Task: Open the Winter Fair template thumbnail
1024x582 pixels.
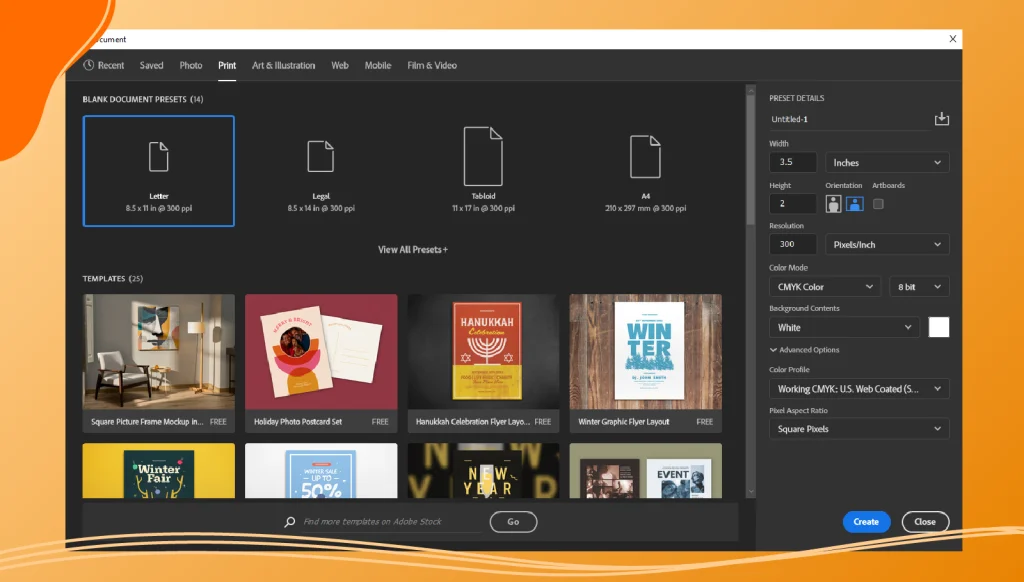Action: pos(159,471)
